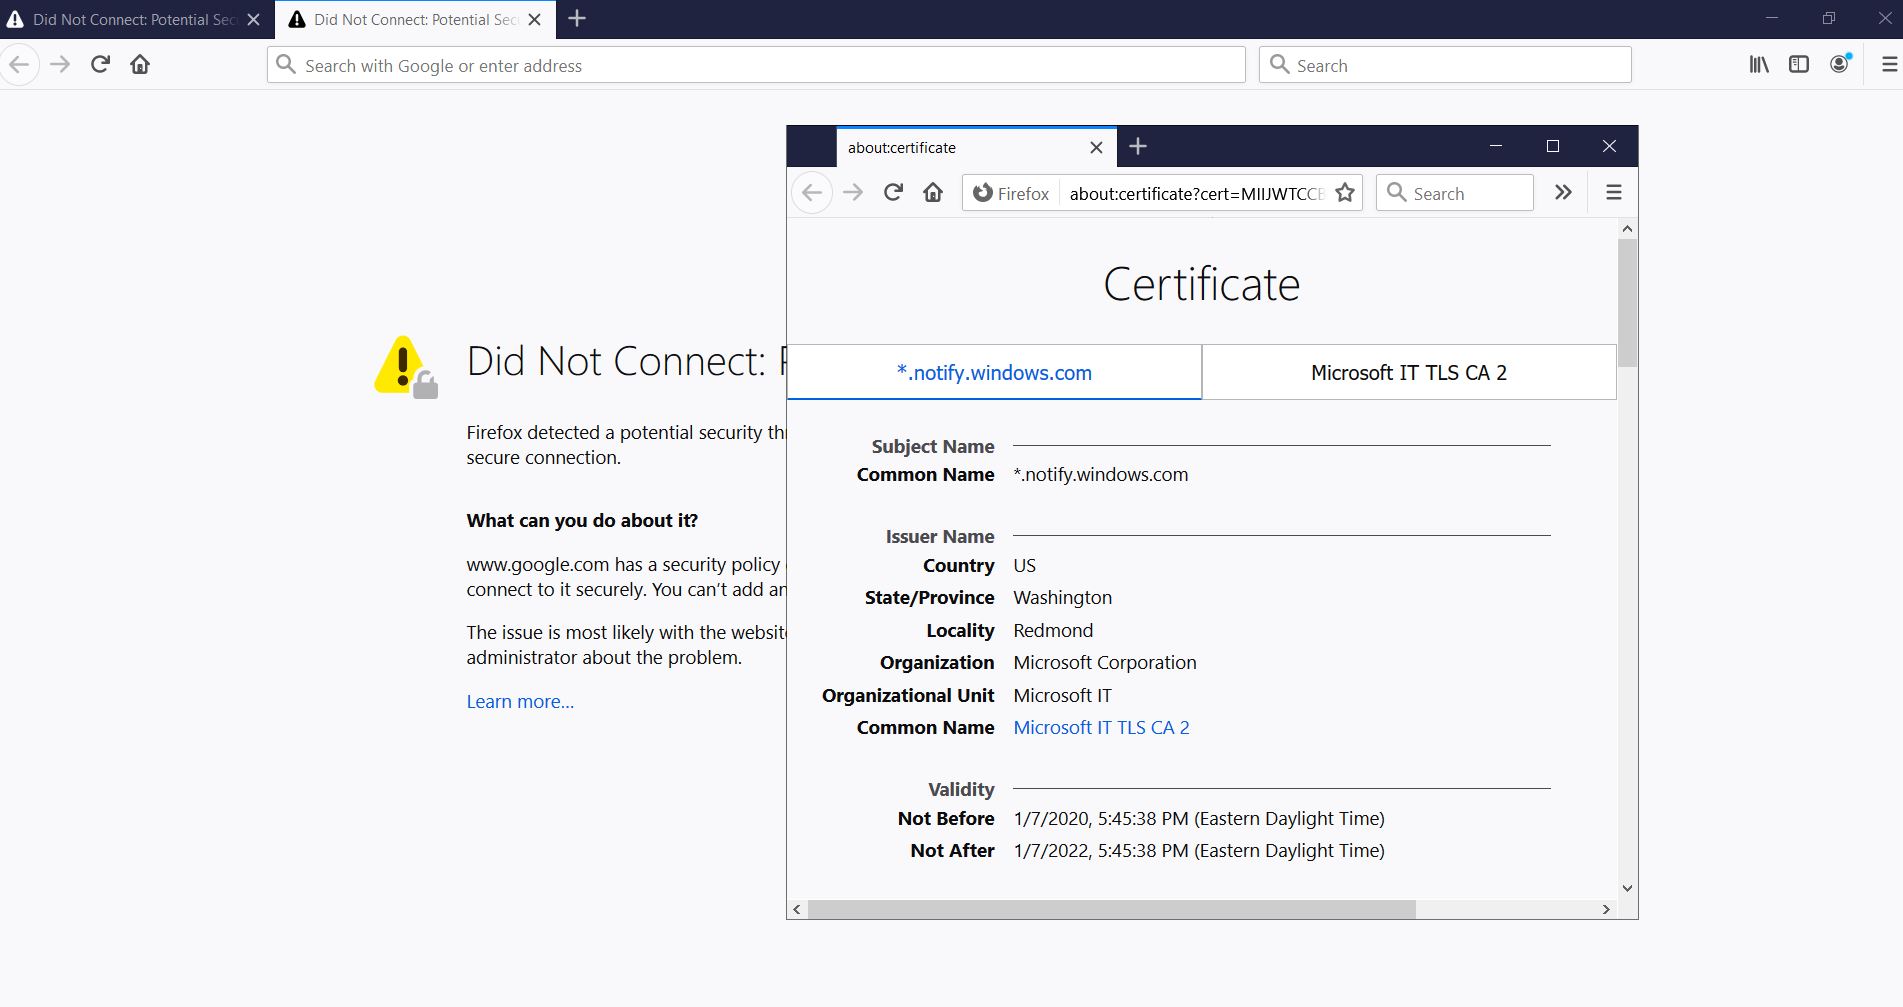Open Firefox Account icon in main toolbar
The image size is (1903, 1007).
click(1840, 65)
